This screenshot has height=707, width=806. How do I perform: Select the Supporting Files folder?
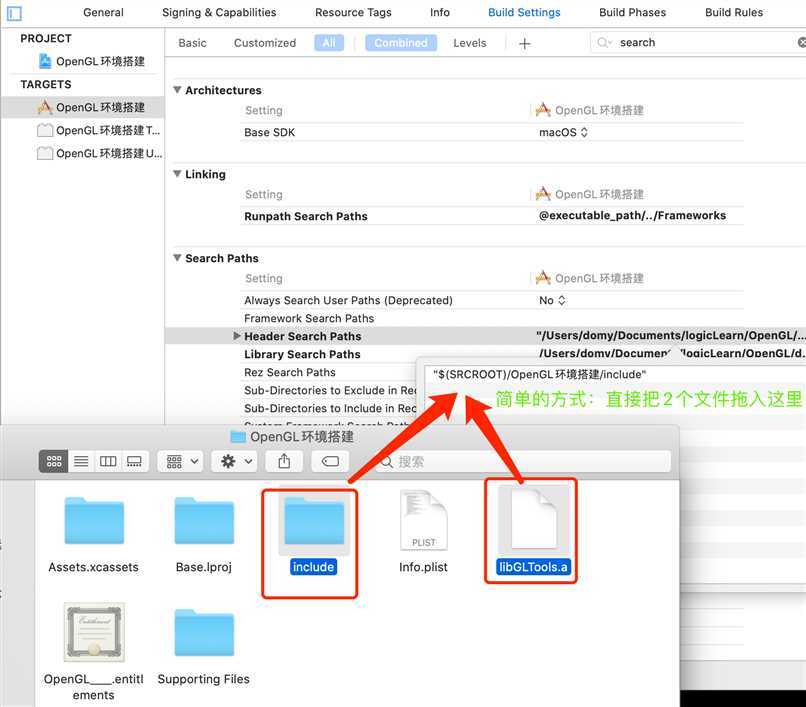tap(204, 647)
